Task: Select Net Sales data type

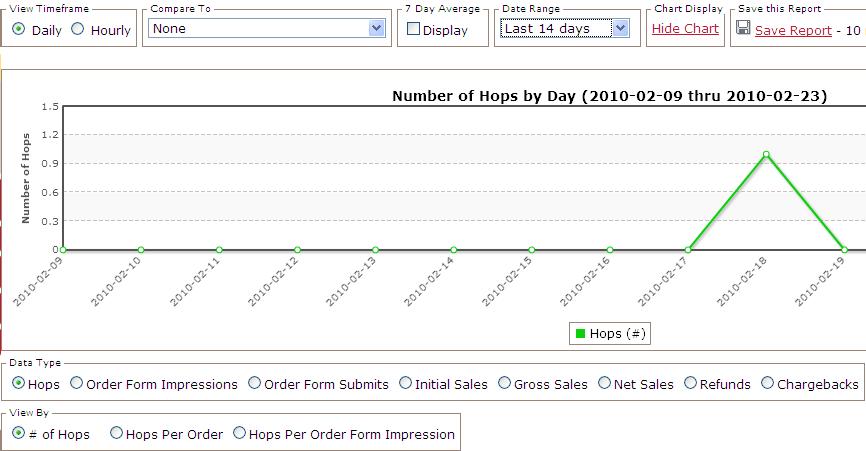Action: (x=605, y=383)
